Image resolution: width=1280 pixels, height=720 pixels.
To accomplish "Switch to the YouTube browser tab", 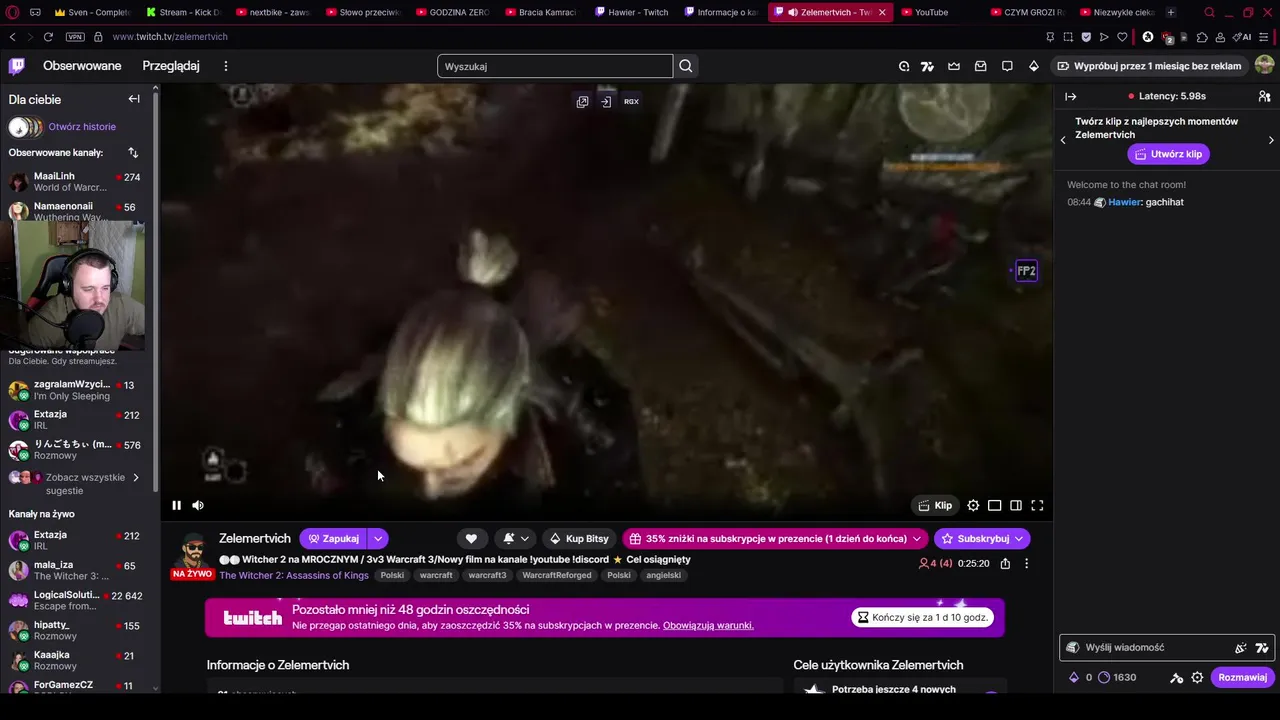I will pyautogui.click(x=924, y=12).
